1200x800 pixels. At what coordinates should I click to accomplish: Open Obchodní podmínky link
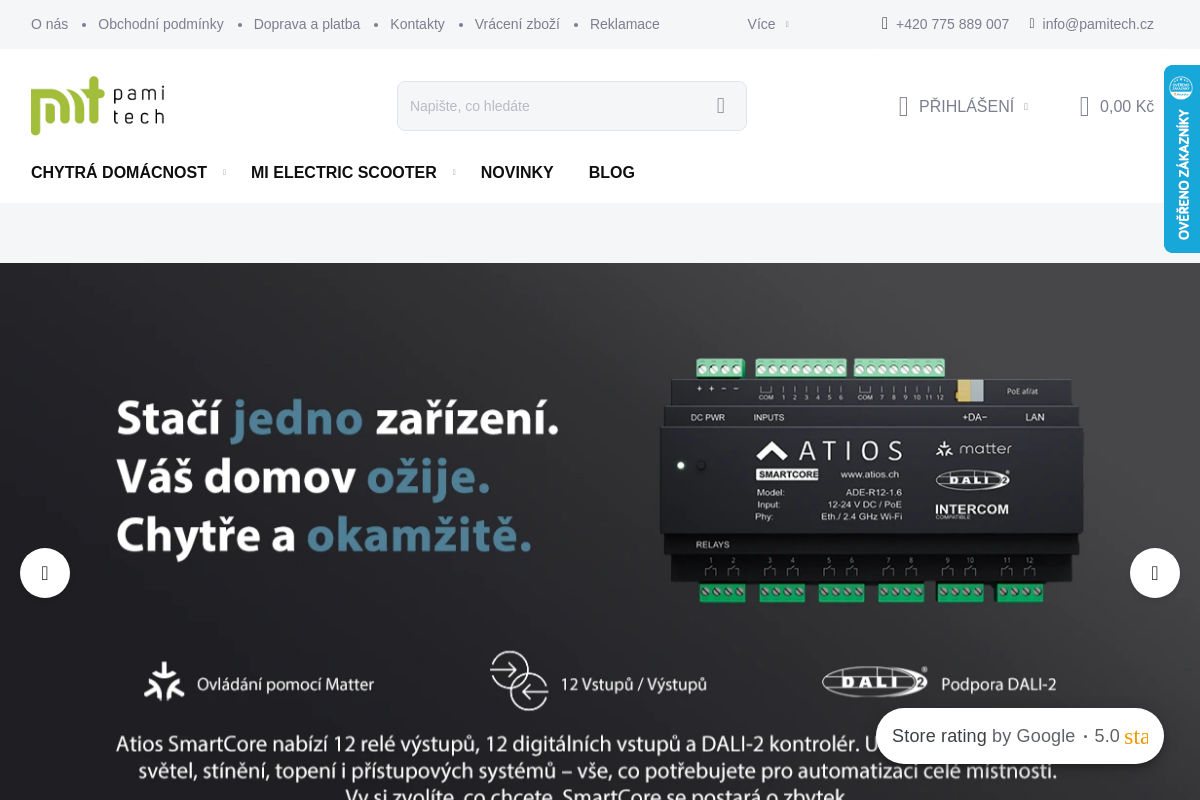161,24
